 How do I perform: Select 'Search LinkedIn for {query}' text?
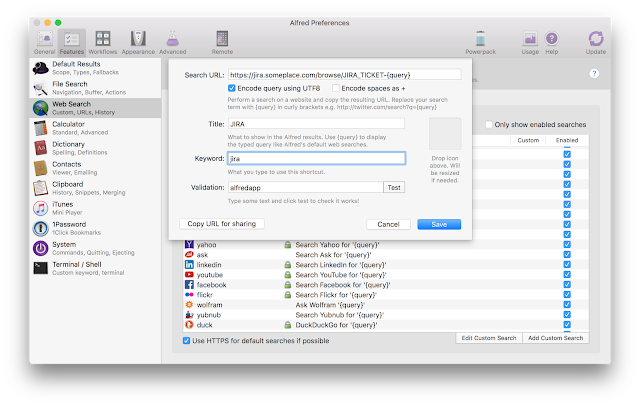[x=341, y=264]
